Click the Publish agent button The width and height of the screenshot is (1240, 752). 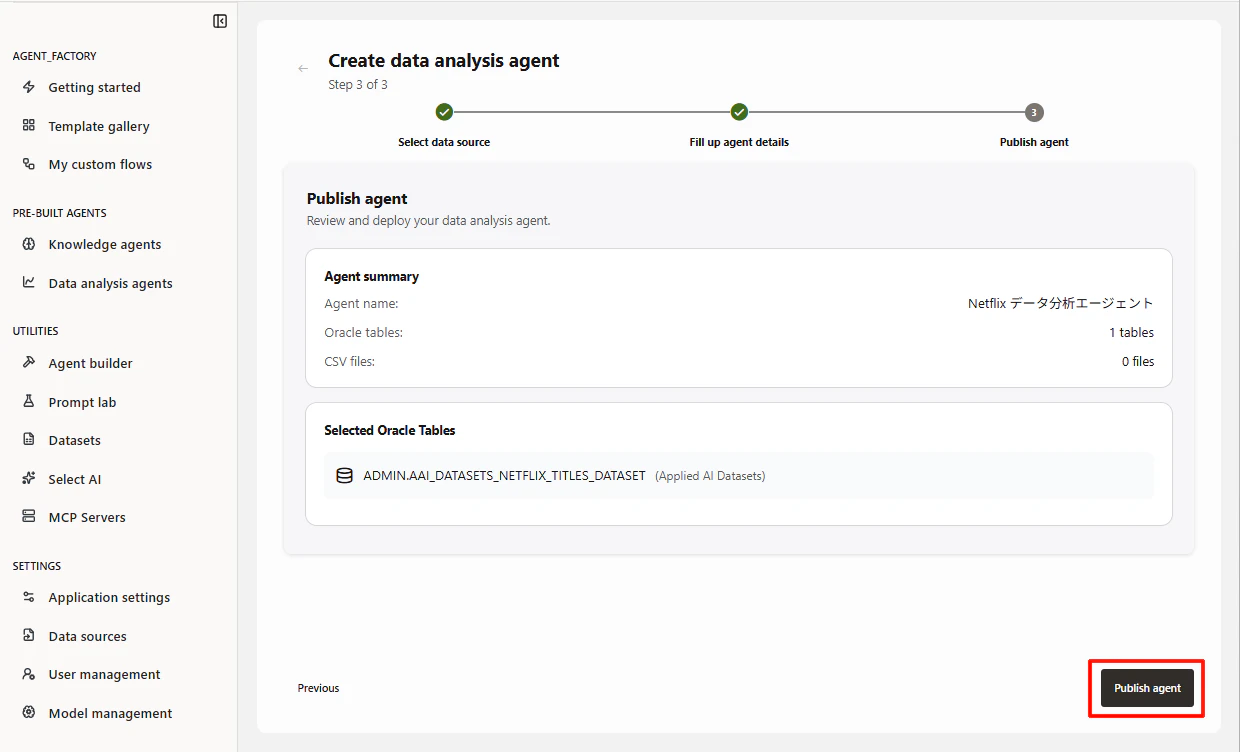1147,688
